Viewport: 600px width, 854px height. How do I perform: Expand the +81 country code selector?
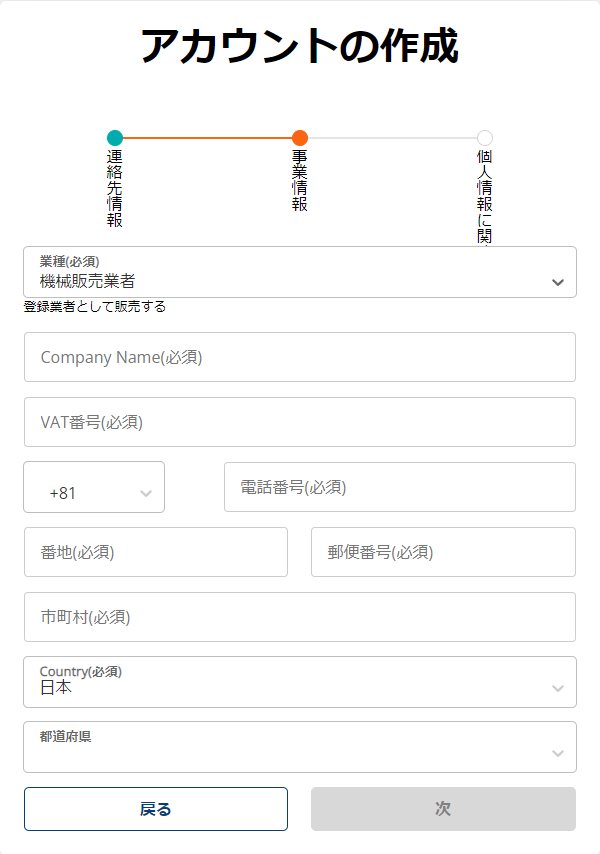(x=94, y=487)
